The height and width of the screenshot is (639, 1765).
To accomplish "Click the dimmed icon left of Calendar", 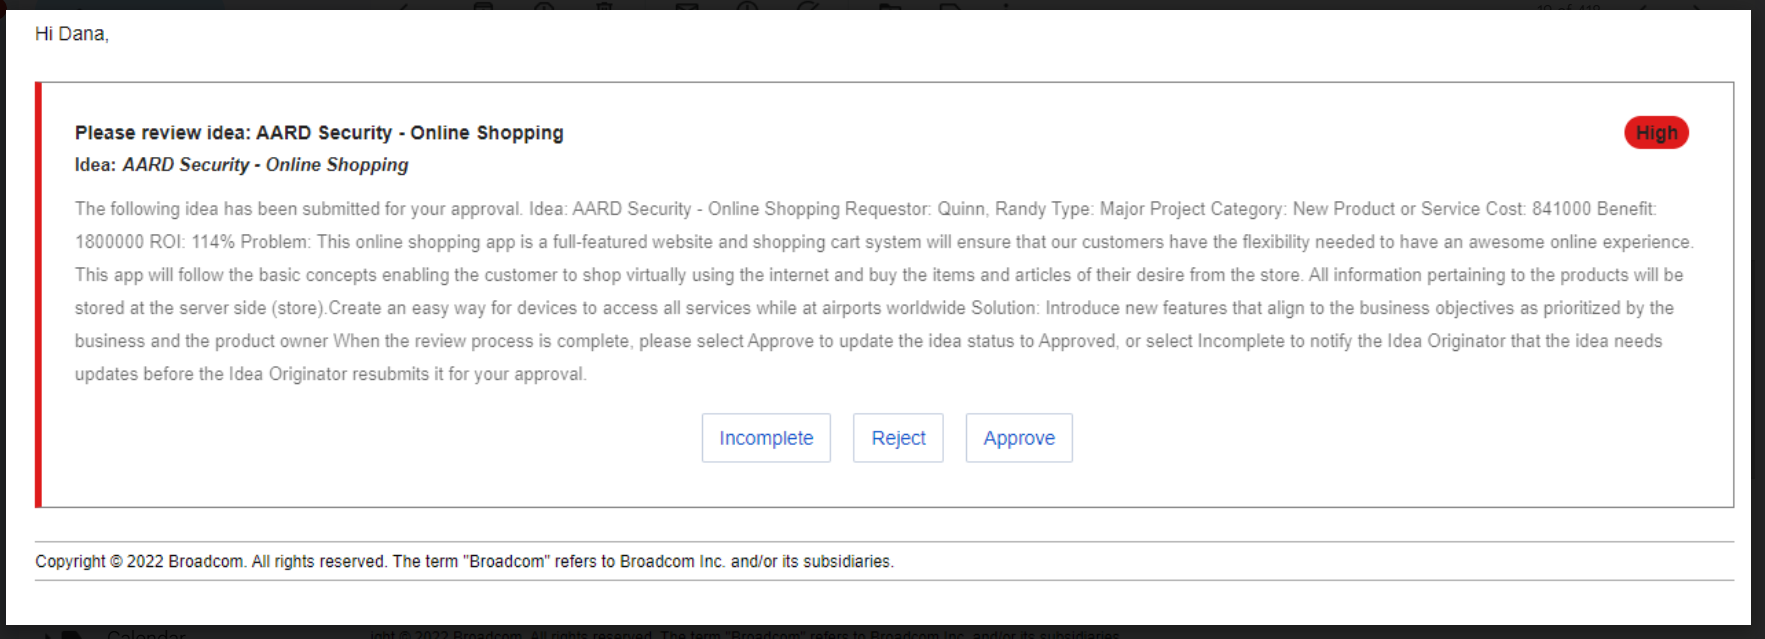I will tap(70, 634).
